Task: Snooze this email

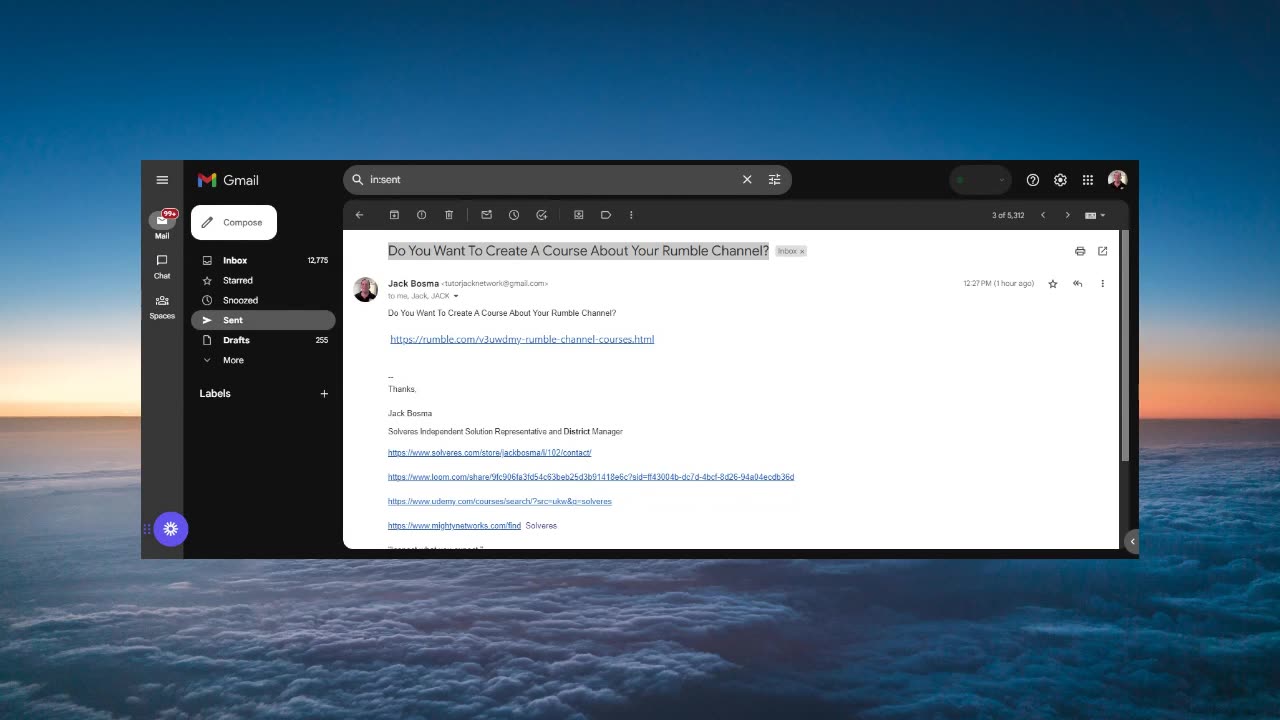Action: [x=514, y=215]
